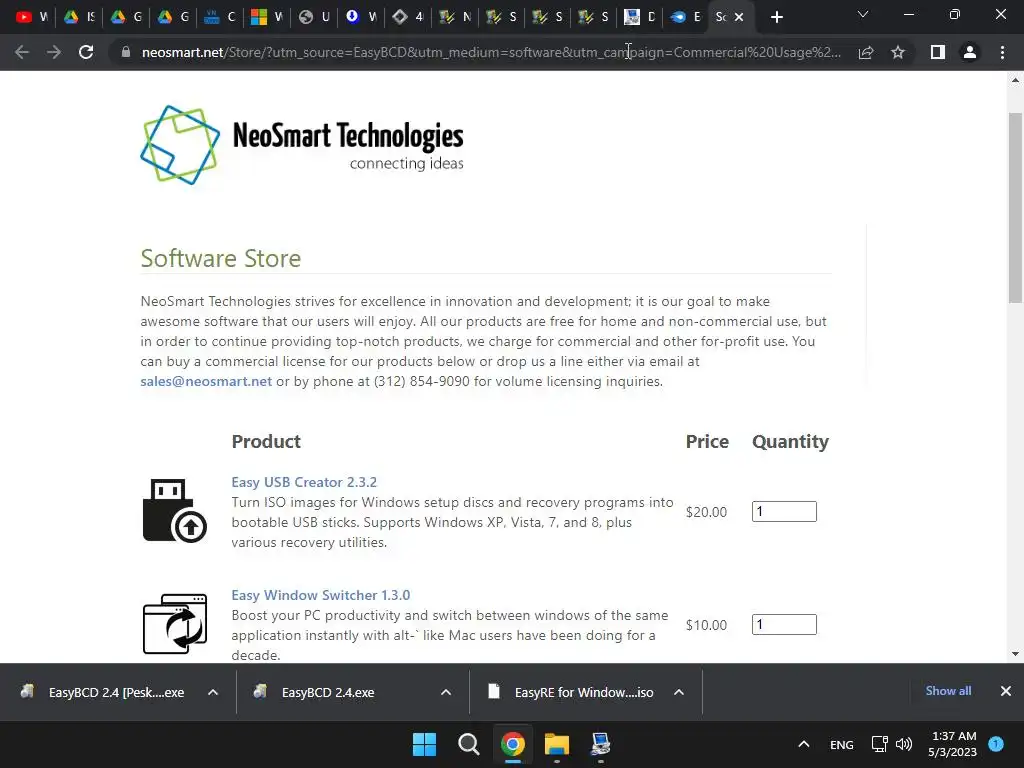Open File Explorer from the taskbar

[x=556, y=744]
